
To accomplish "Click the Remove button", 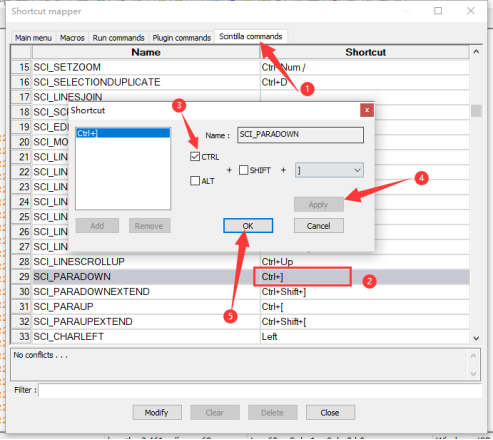I will pyautogui.click(x=149, y=226).
